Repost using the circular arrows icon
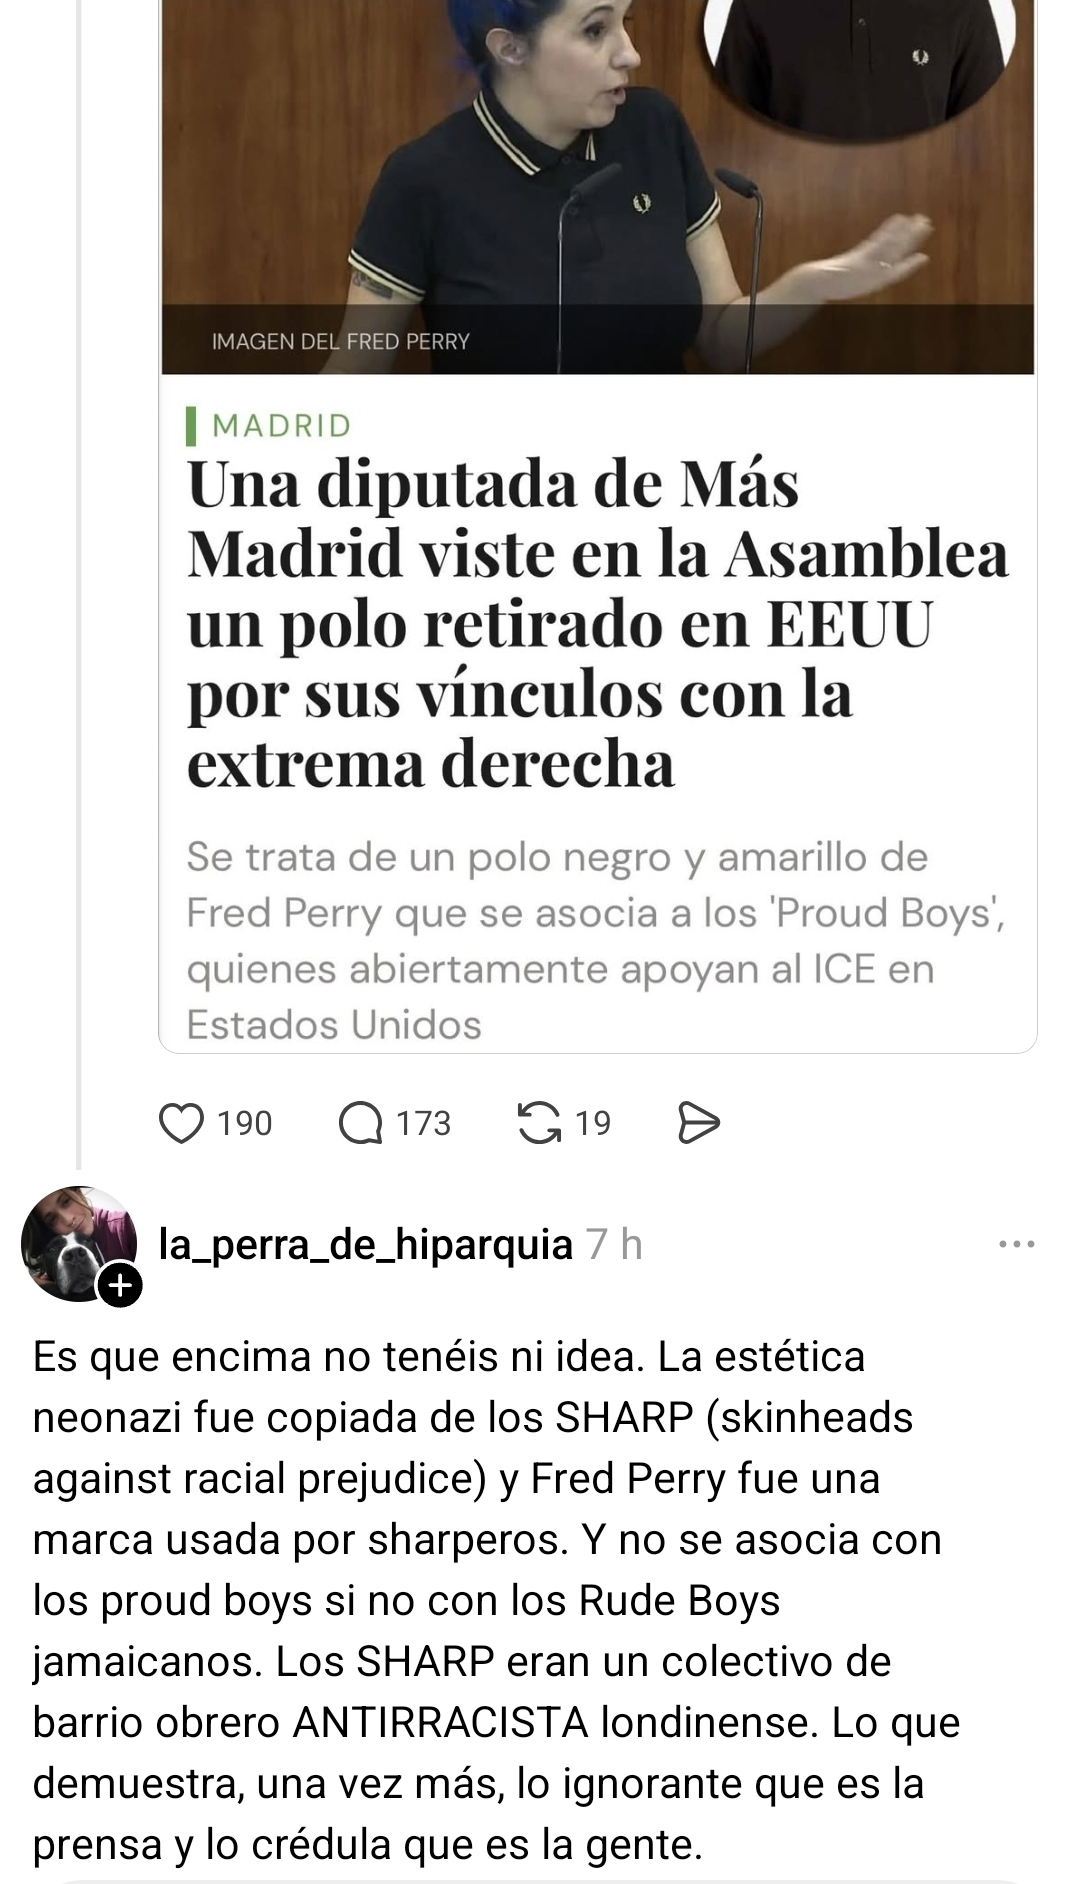Viewport: 1080px width, 1884px height. pos(539,1123)
